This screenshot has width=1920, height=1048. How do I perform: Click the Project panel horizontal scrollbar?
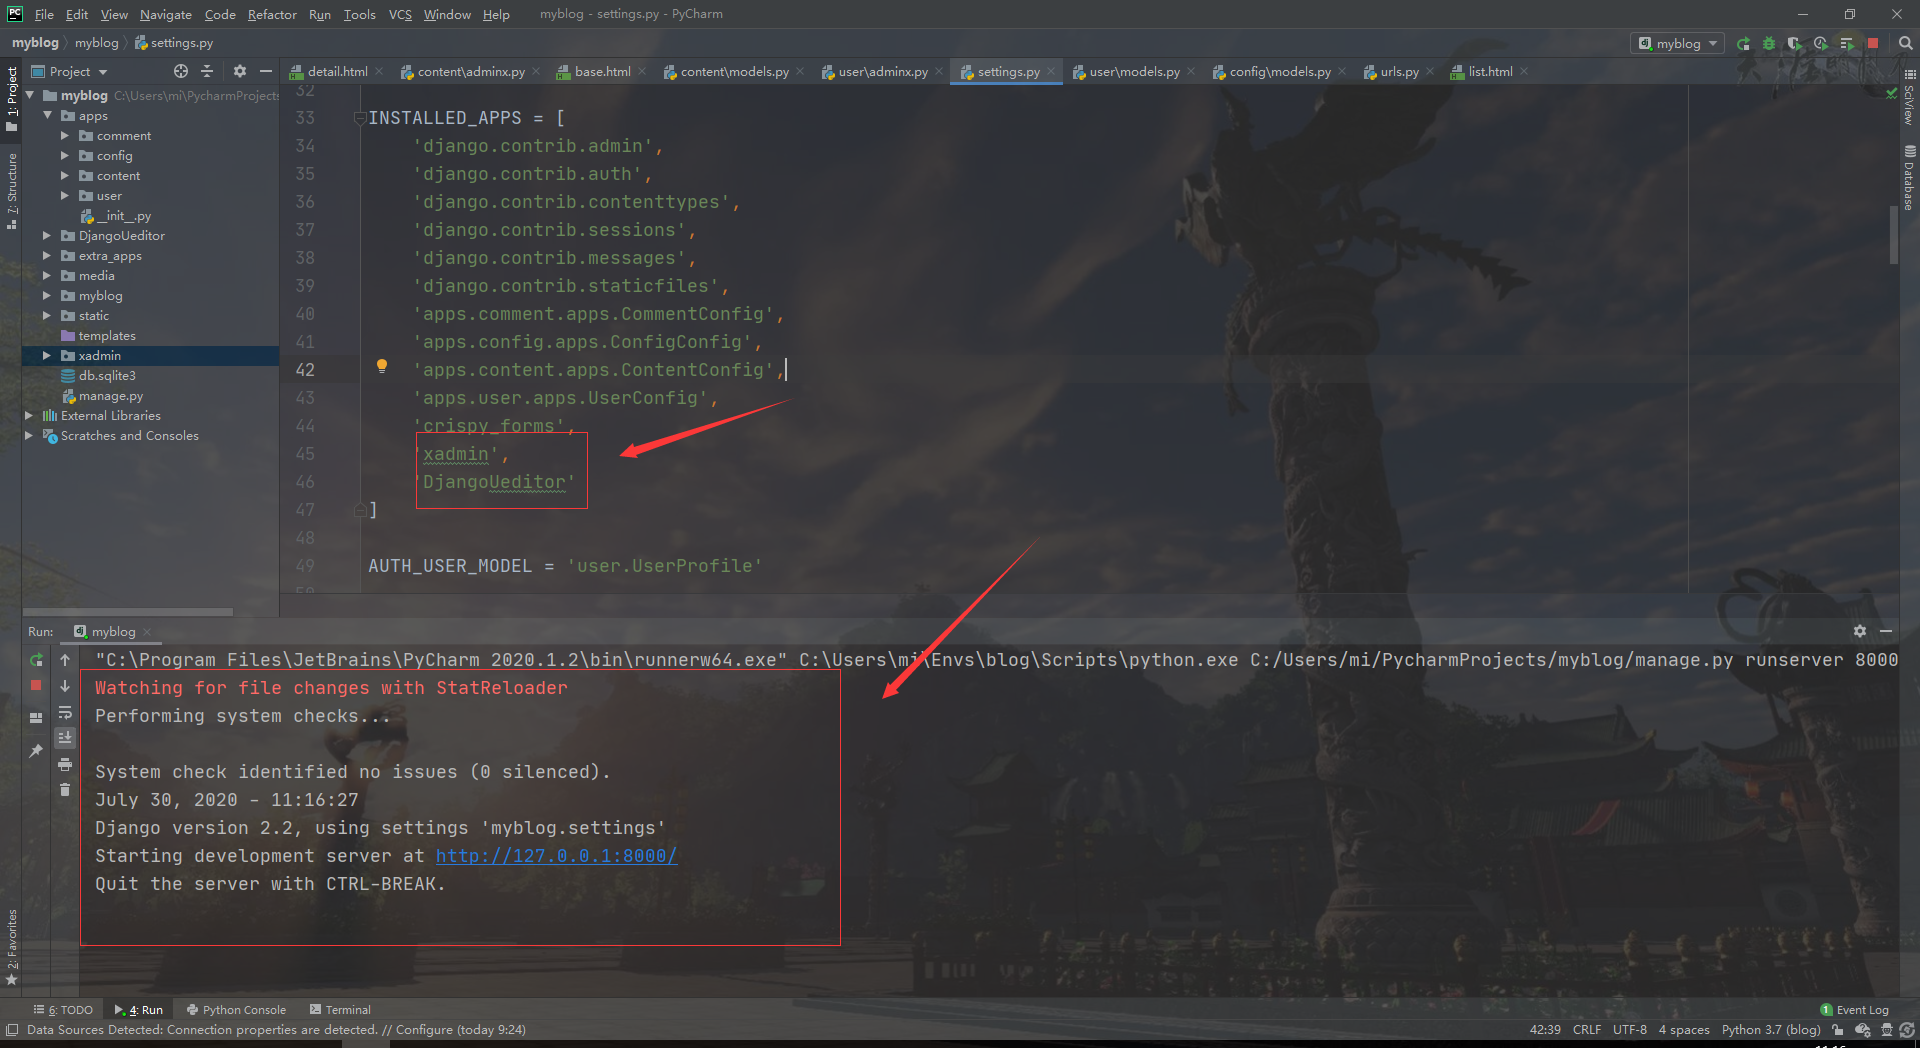click(128, 611)
